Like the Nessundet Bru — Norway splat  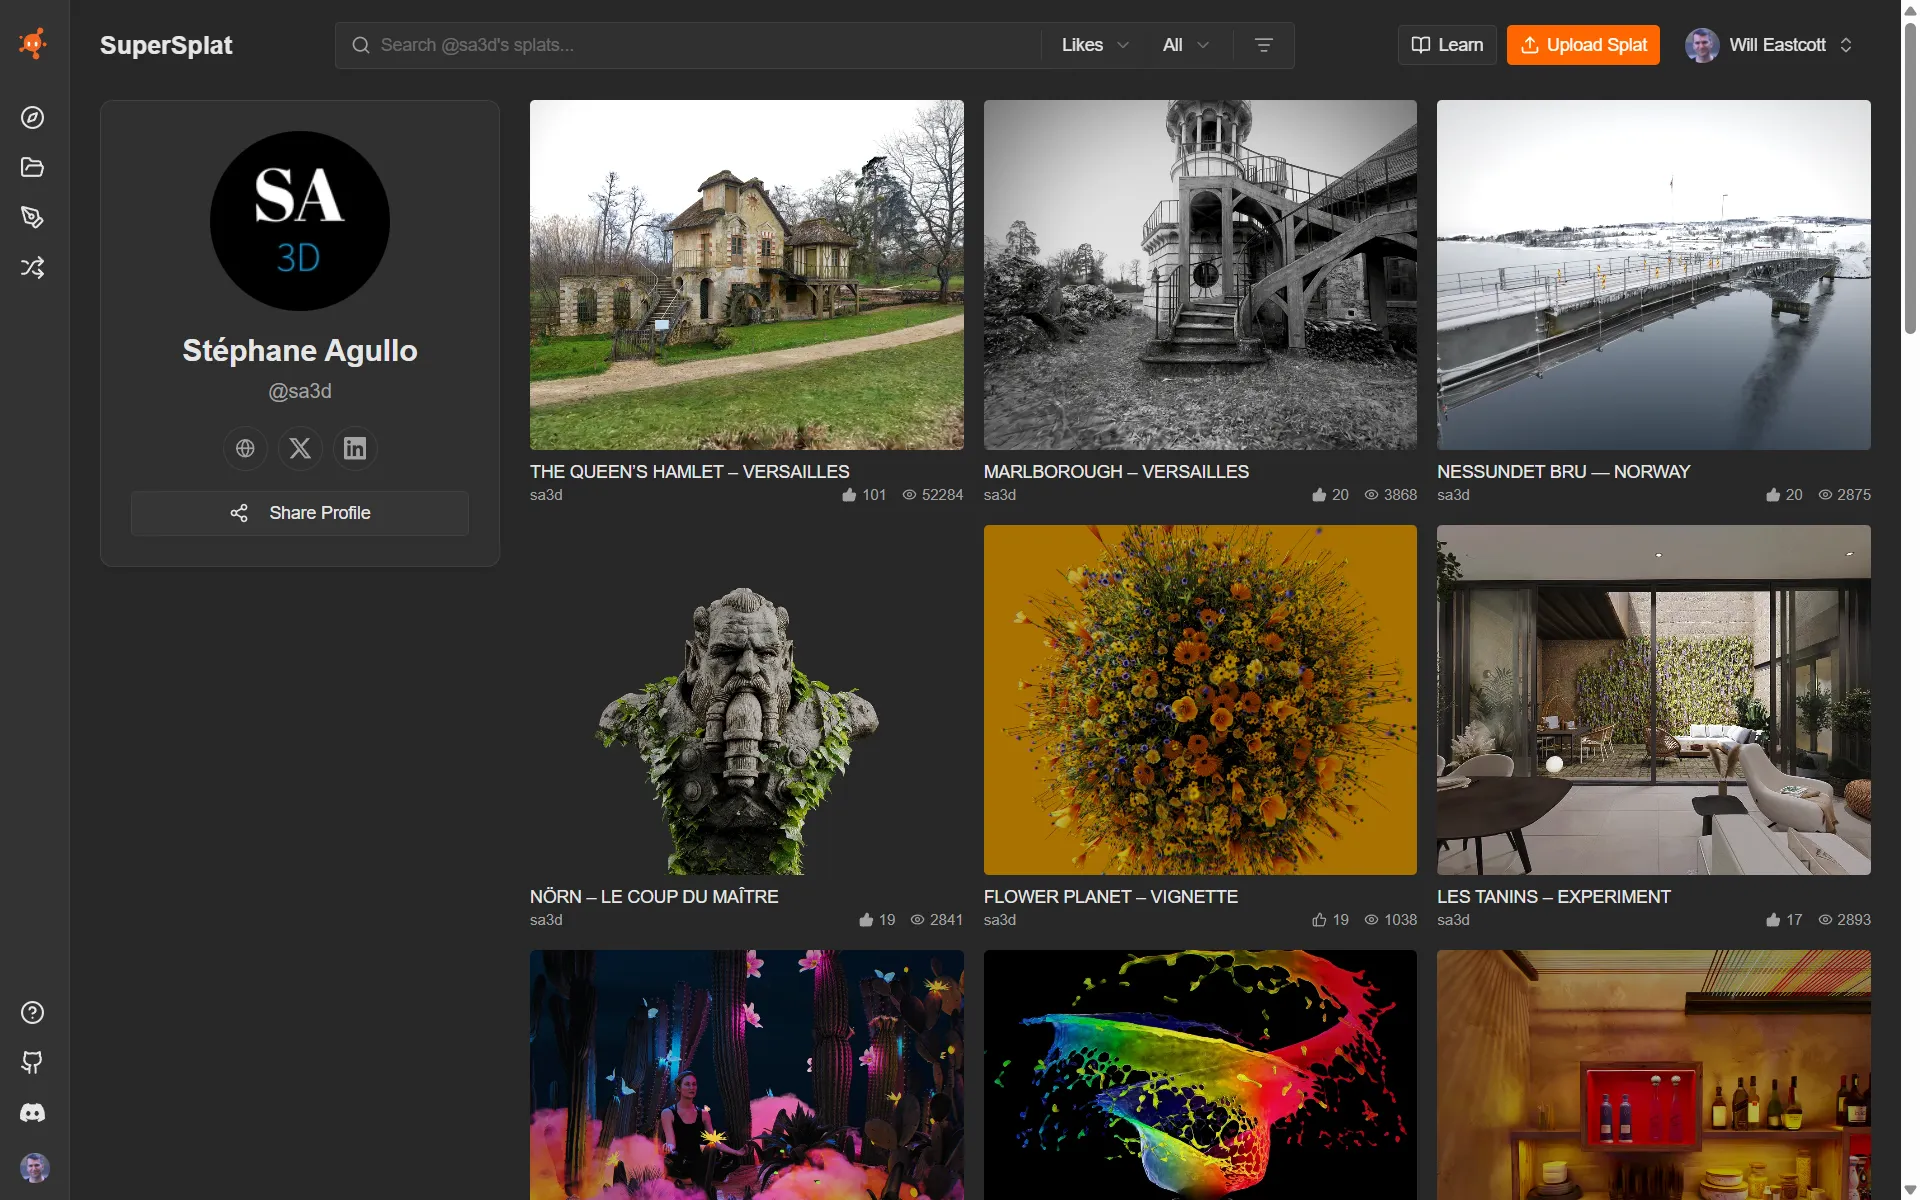[x=1773, y=495]
